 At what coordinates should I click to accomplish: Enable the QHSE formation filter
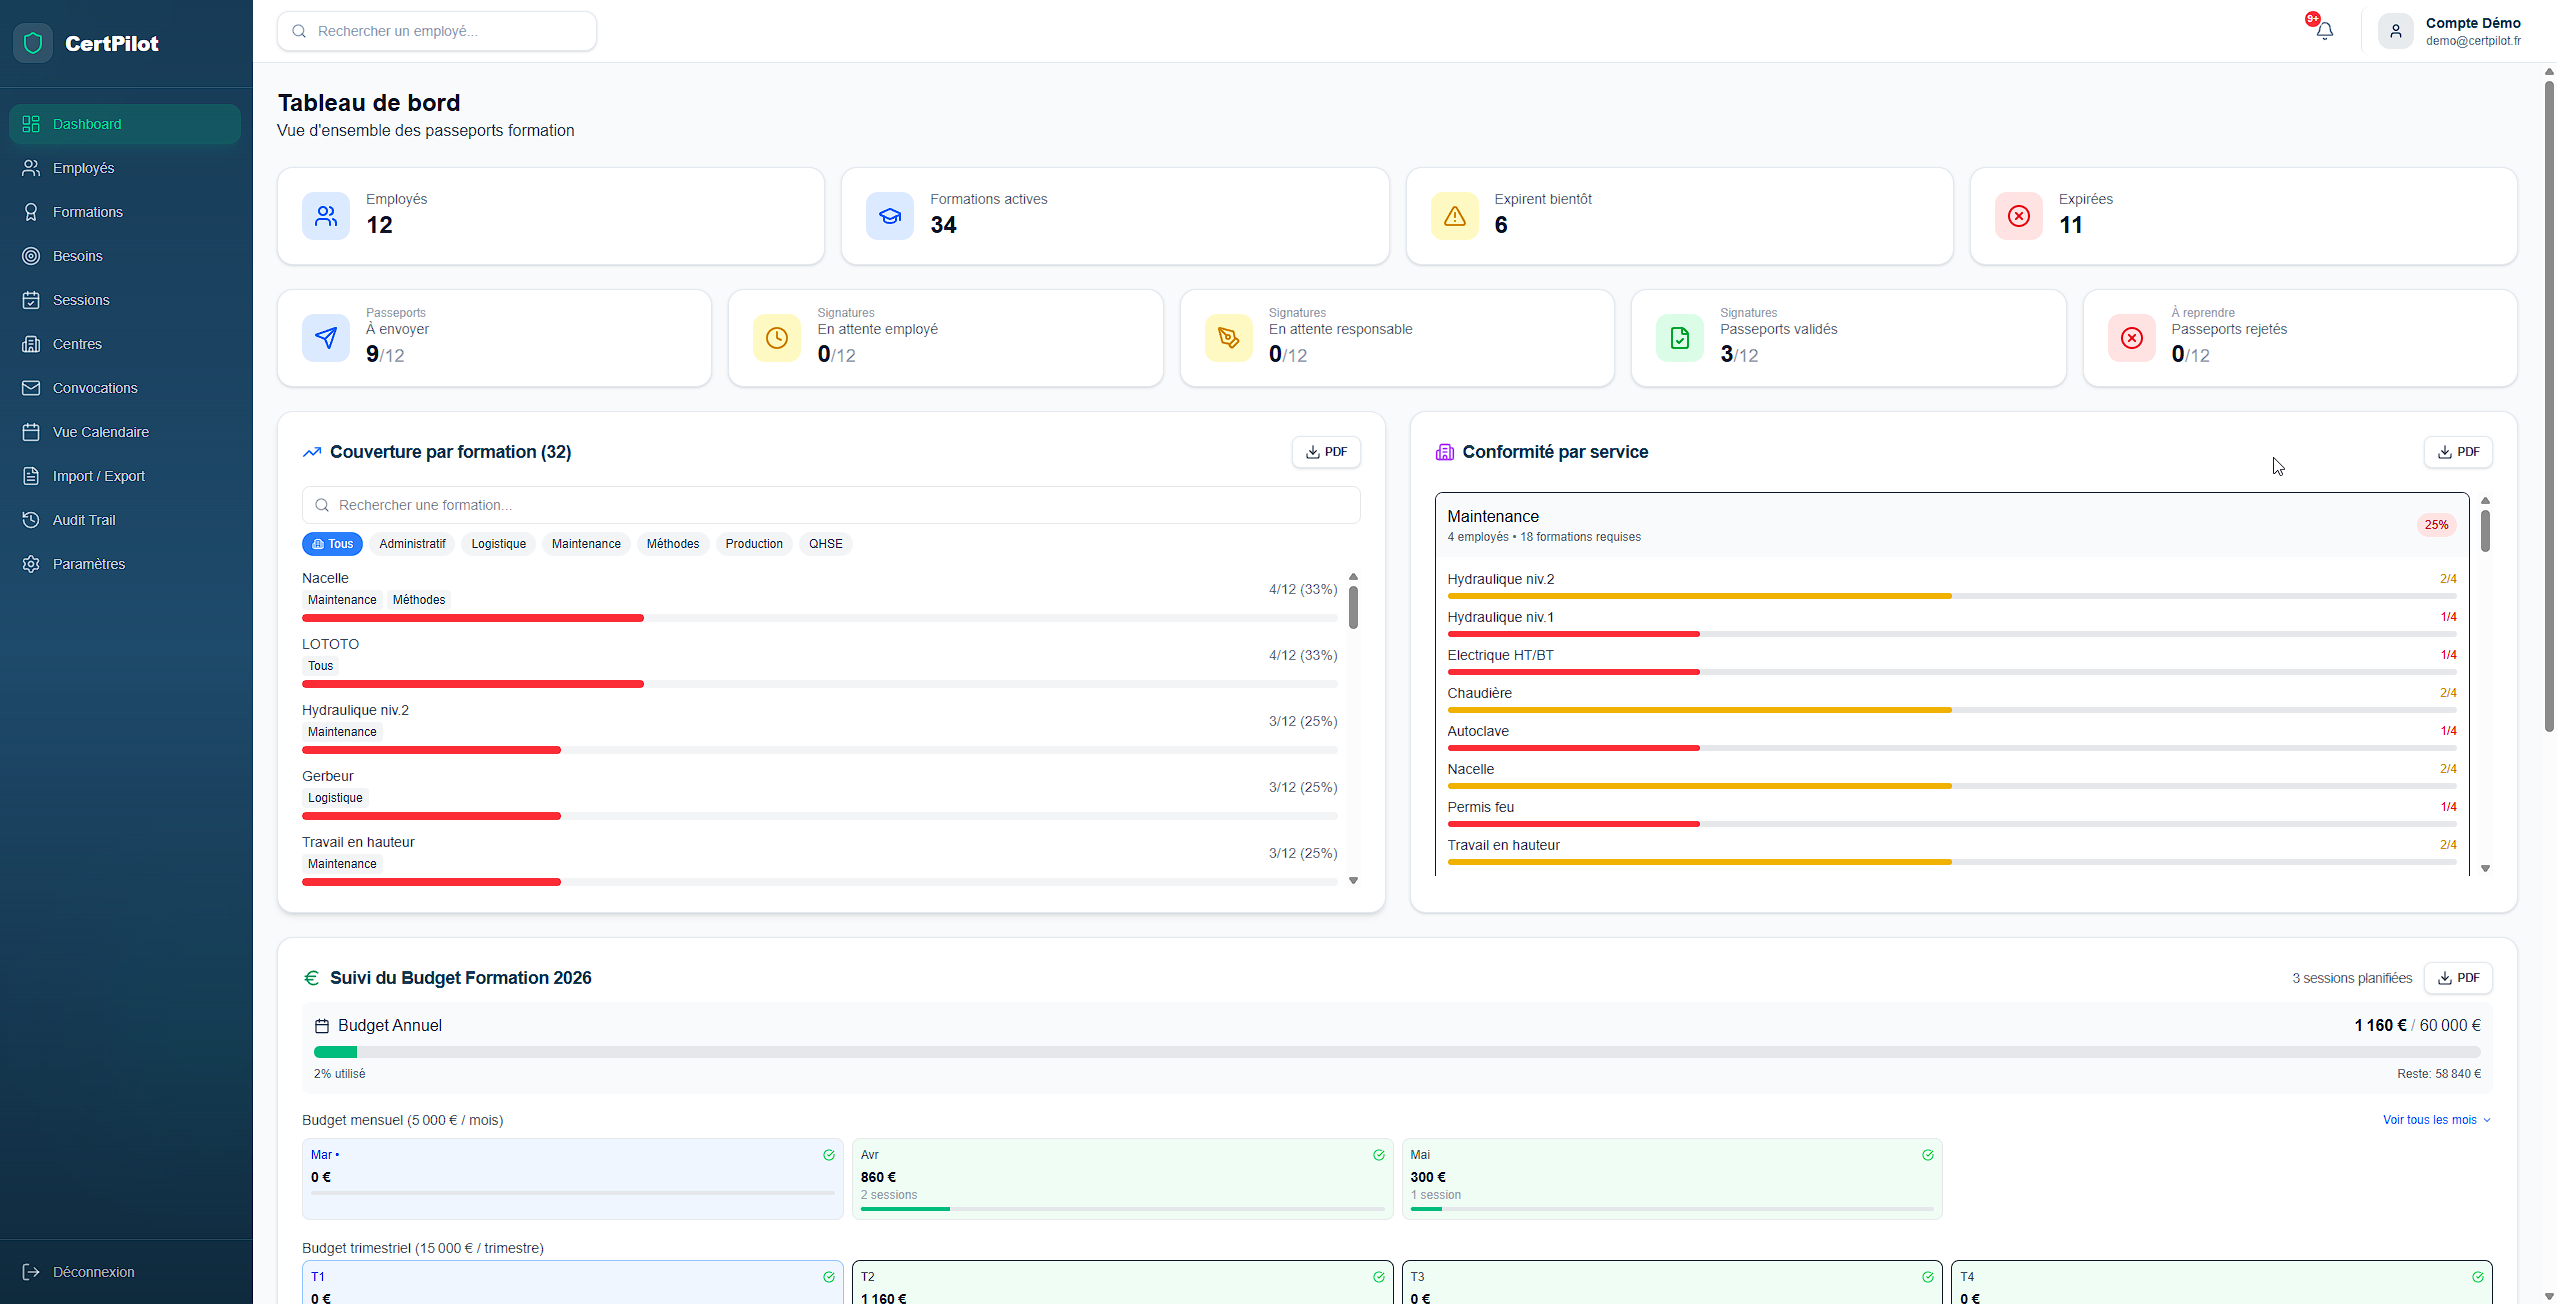point(825,543)
